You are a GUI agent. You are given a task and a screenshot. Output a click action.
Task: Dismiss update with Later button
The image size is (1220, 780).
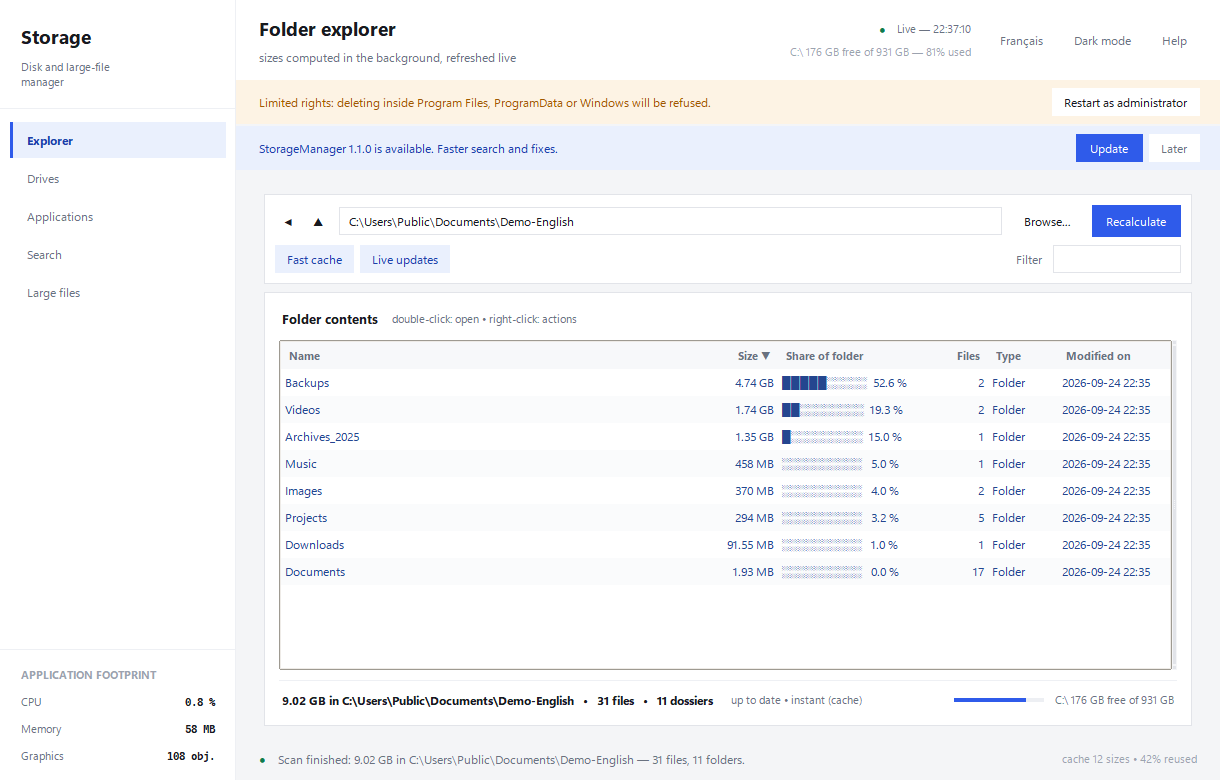(1174, 149)
